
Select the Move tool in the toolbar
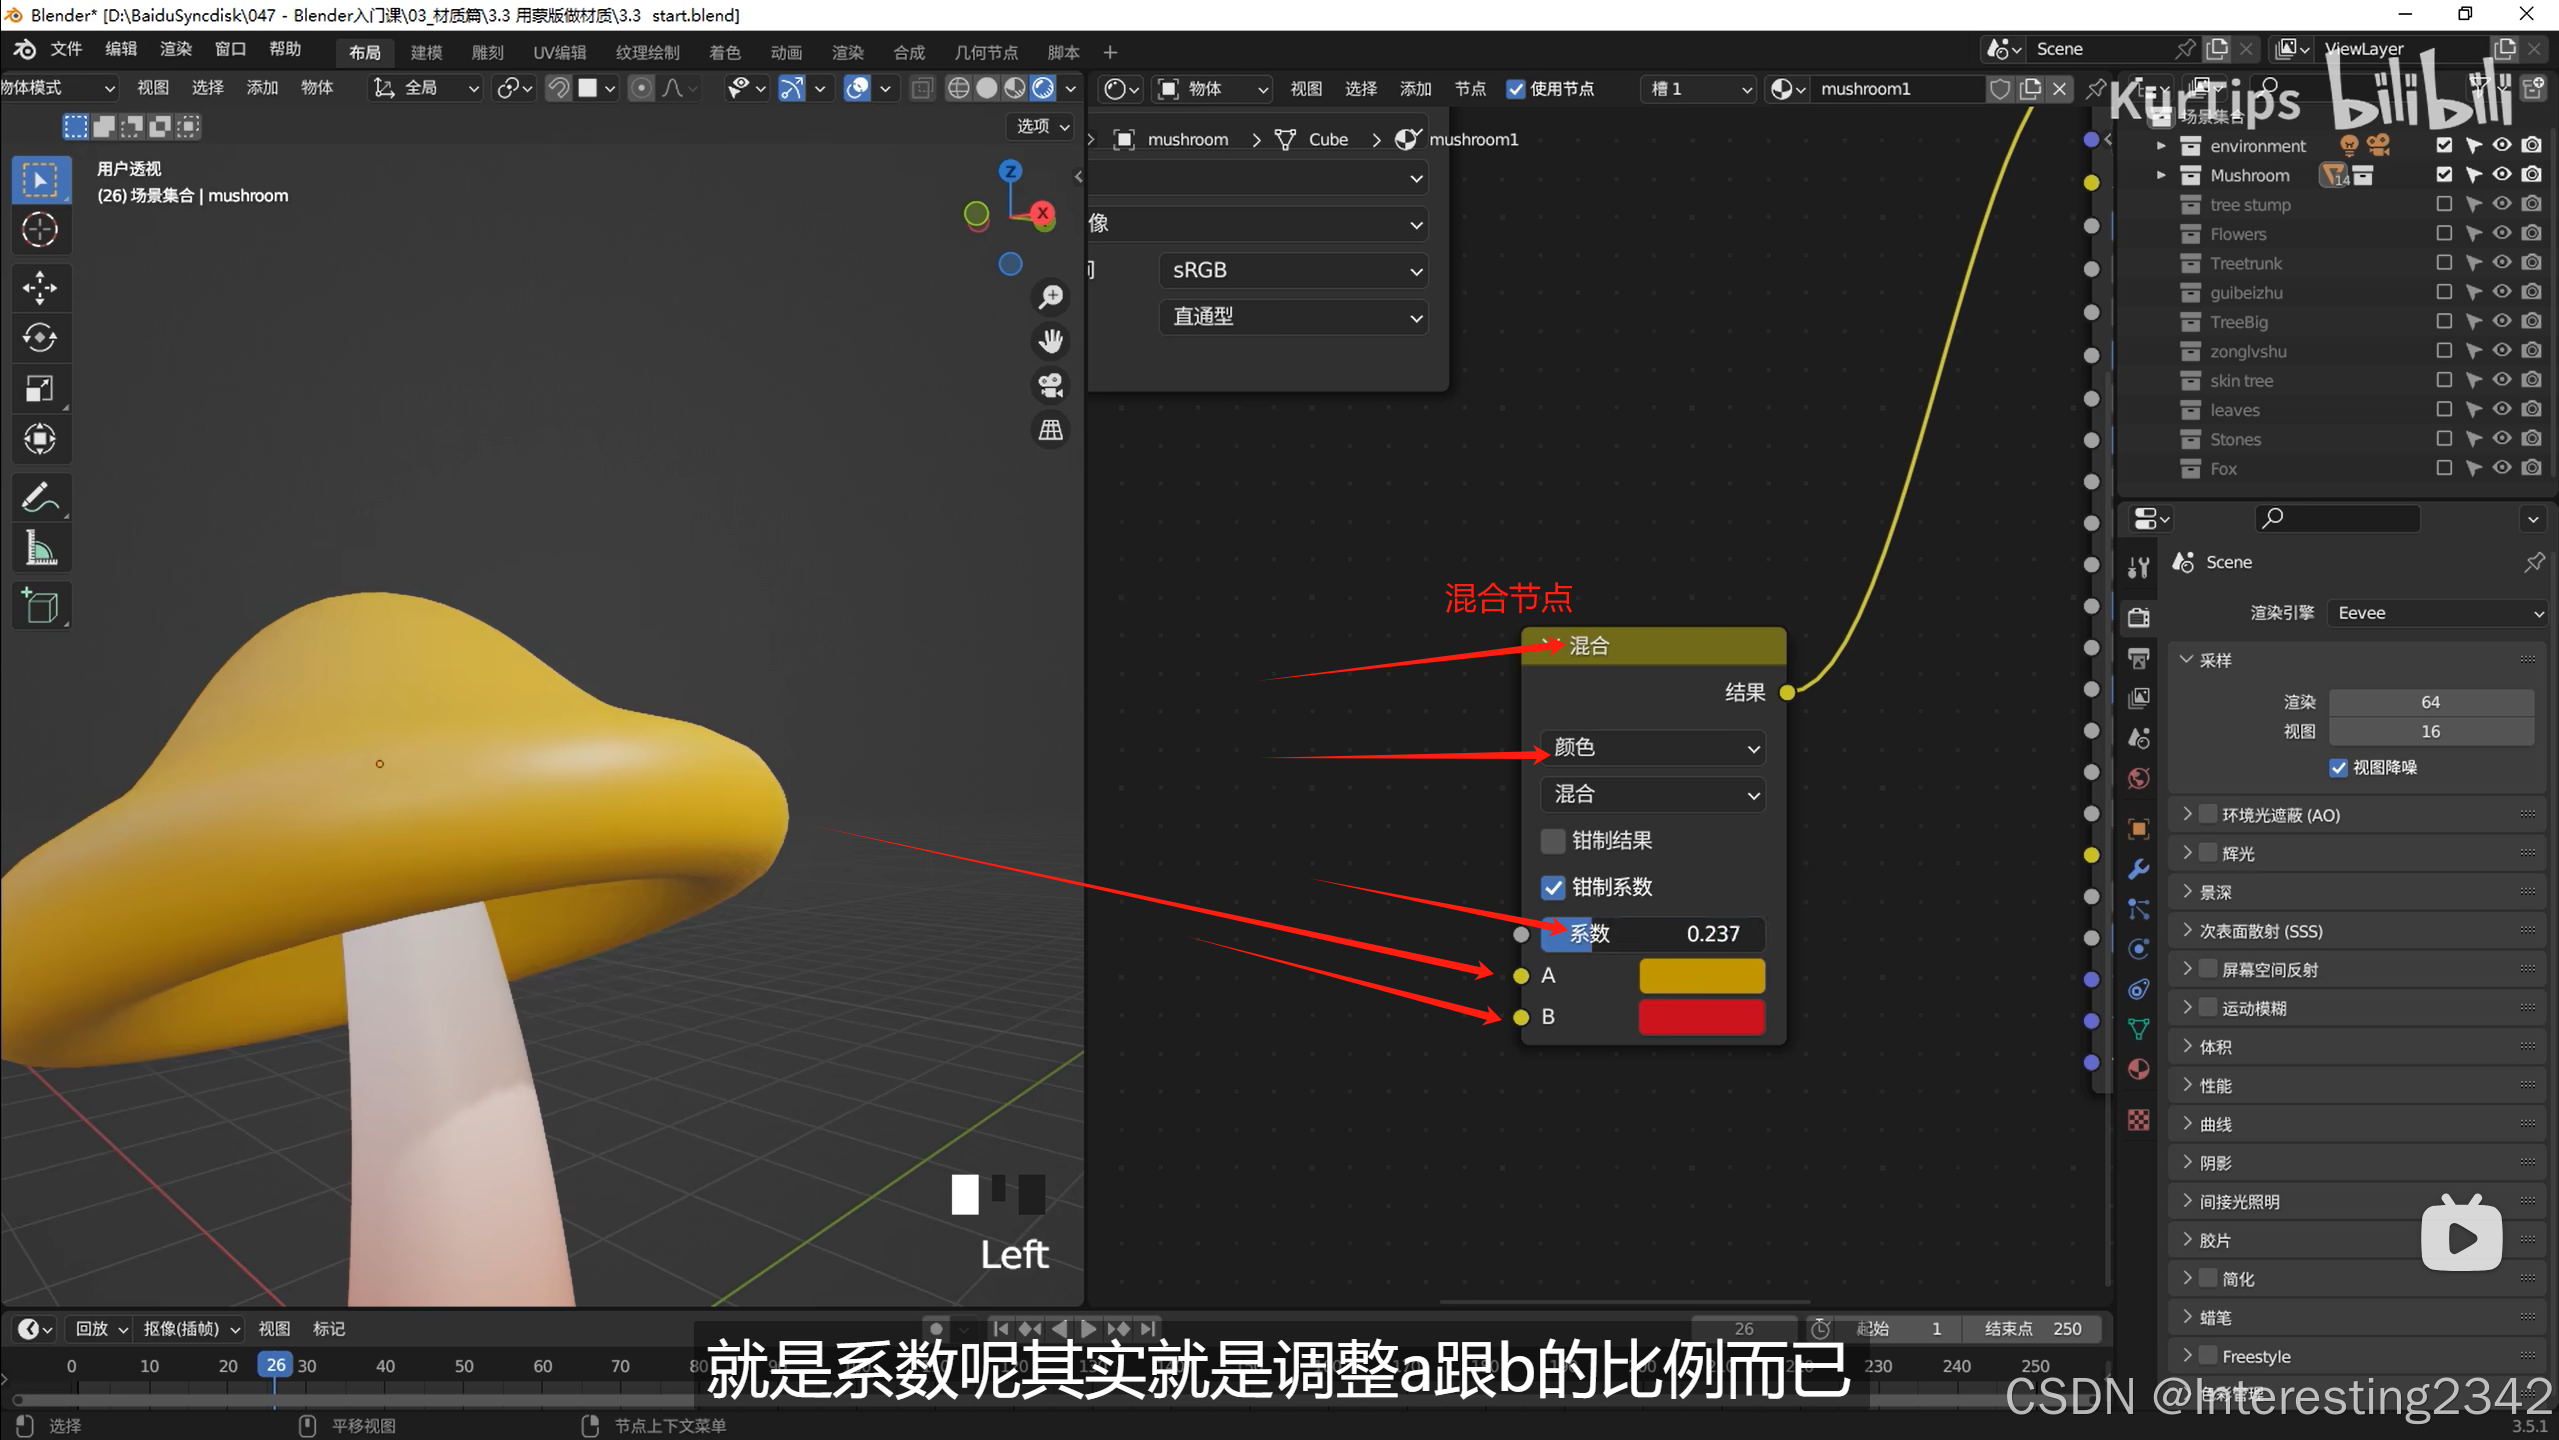[40, 287]
